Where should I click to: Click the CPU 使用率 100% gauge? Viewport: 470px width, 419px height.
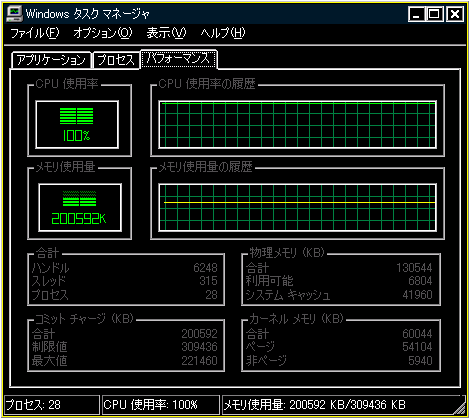(x=77, y=124)
